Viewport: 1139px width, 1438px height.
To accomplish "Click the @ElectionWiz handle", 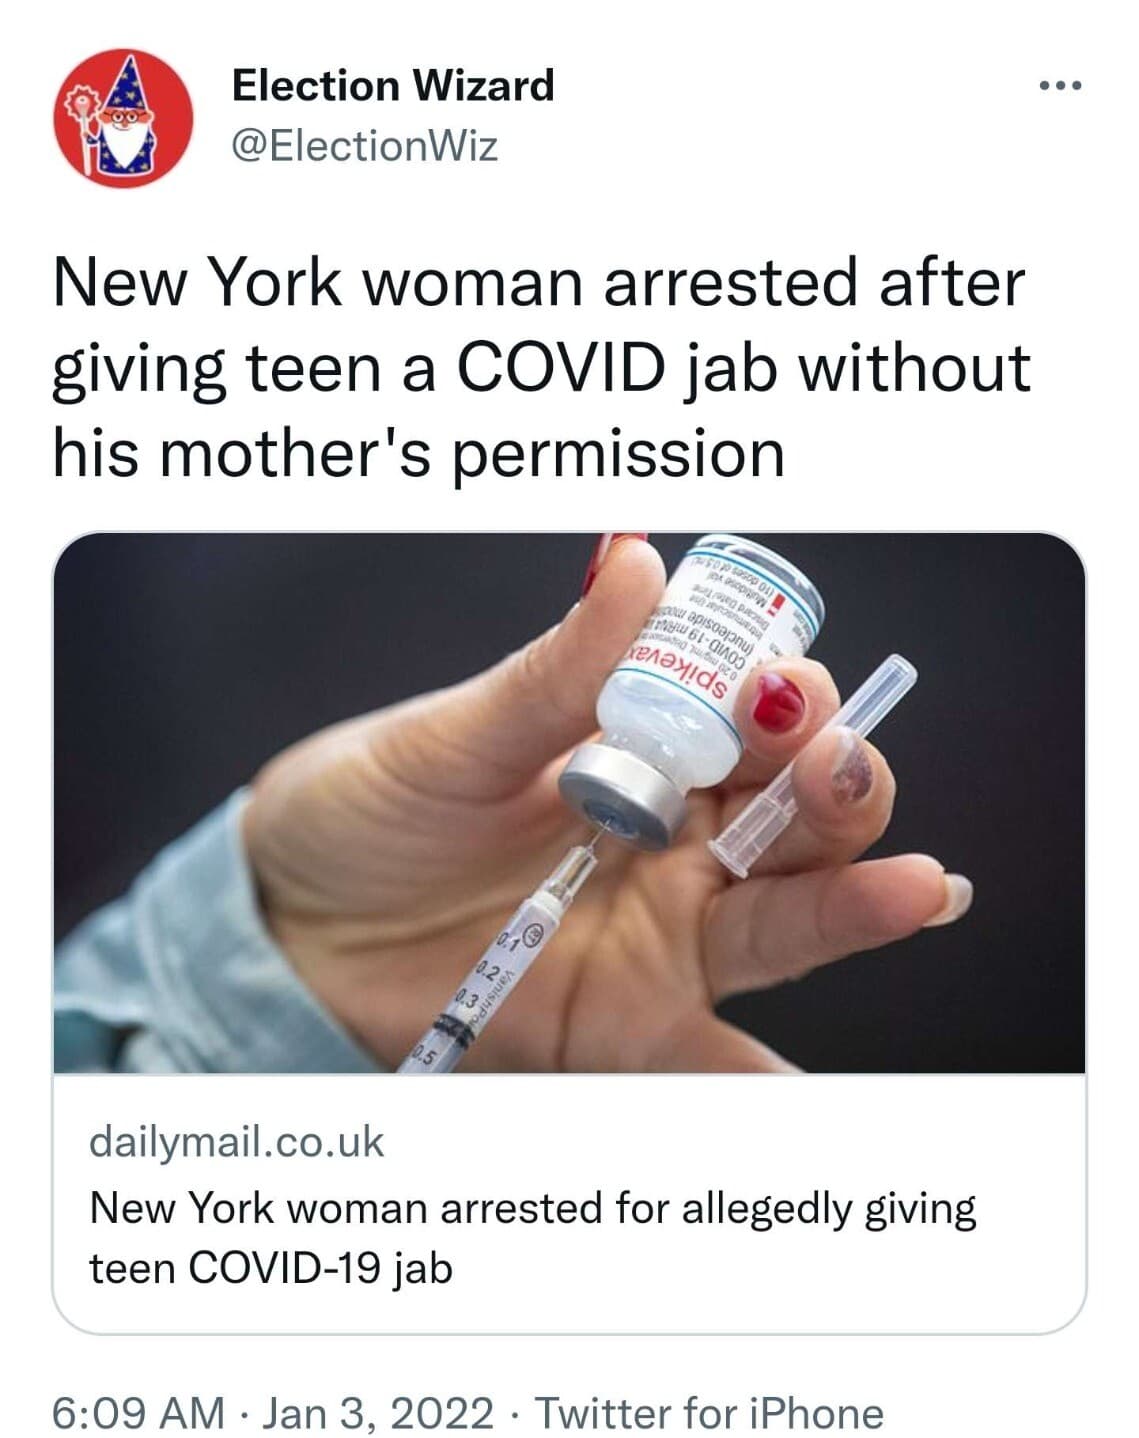I will [365, 147].
